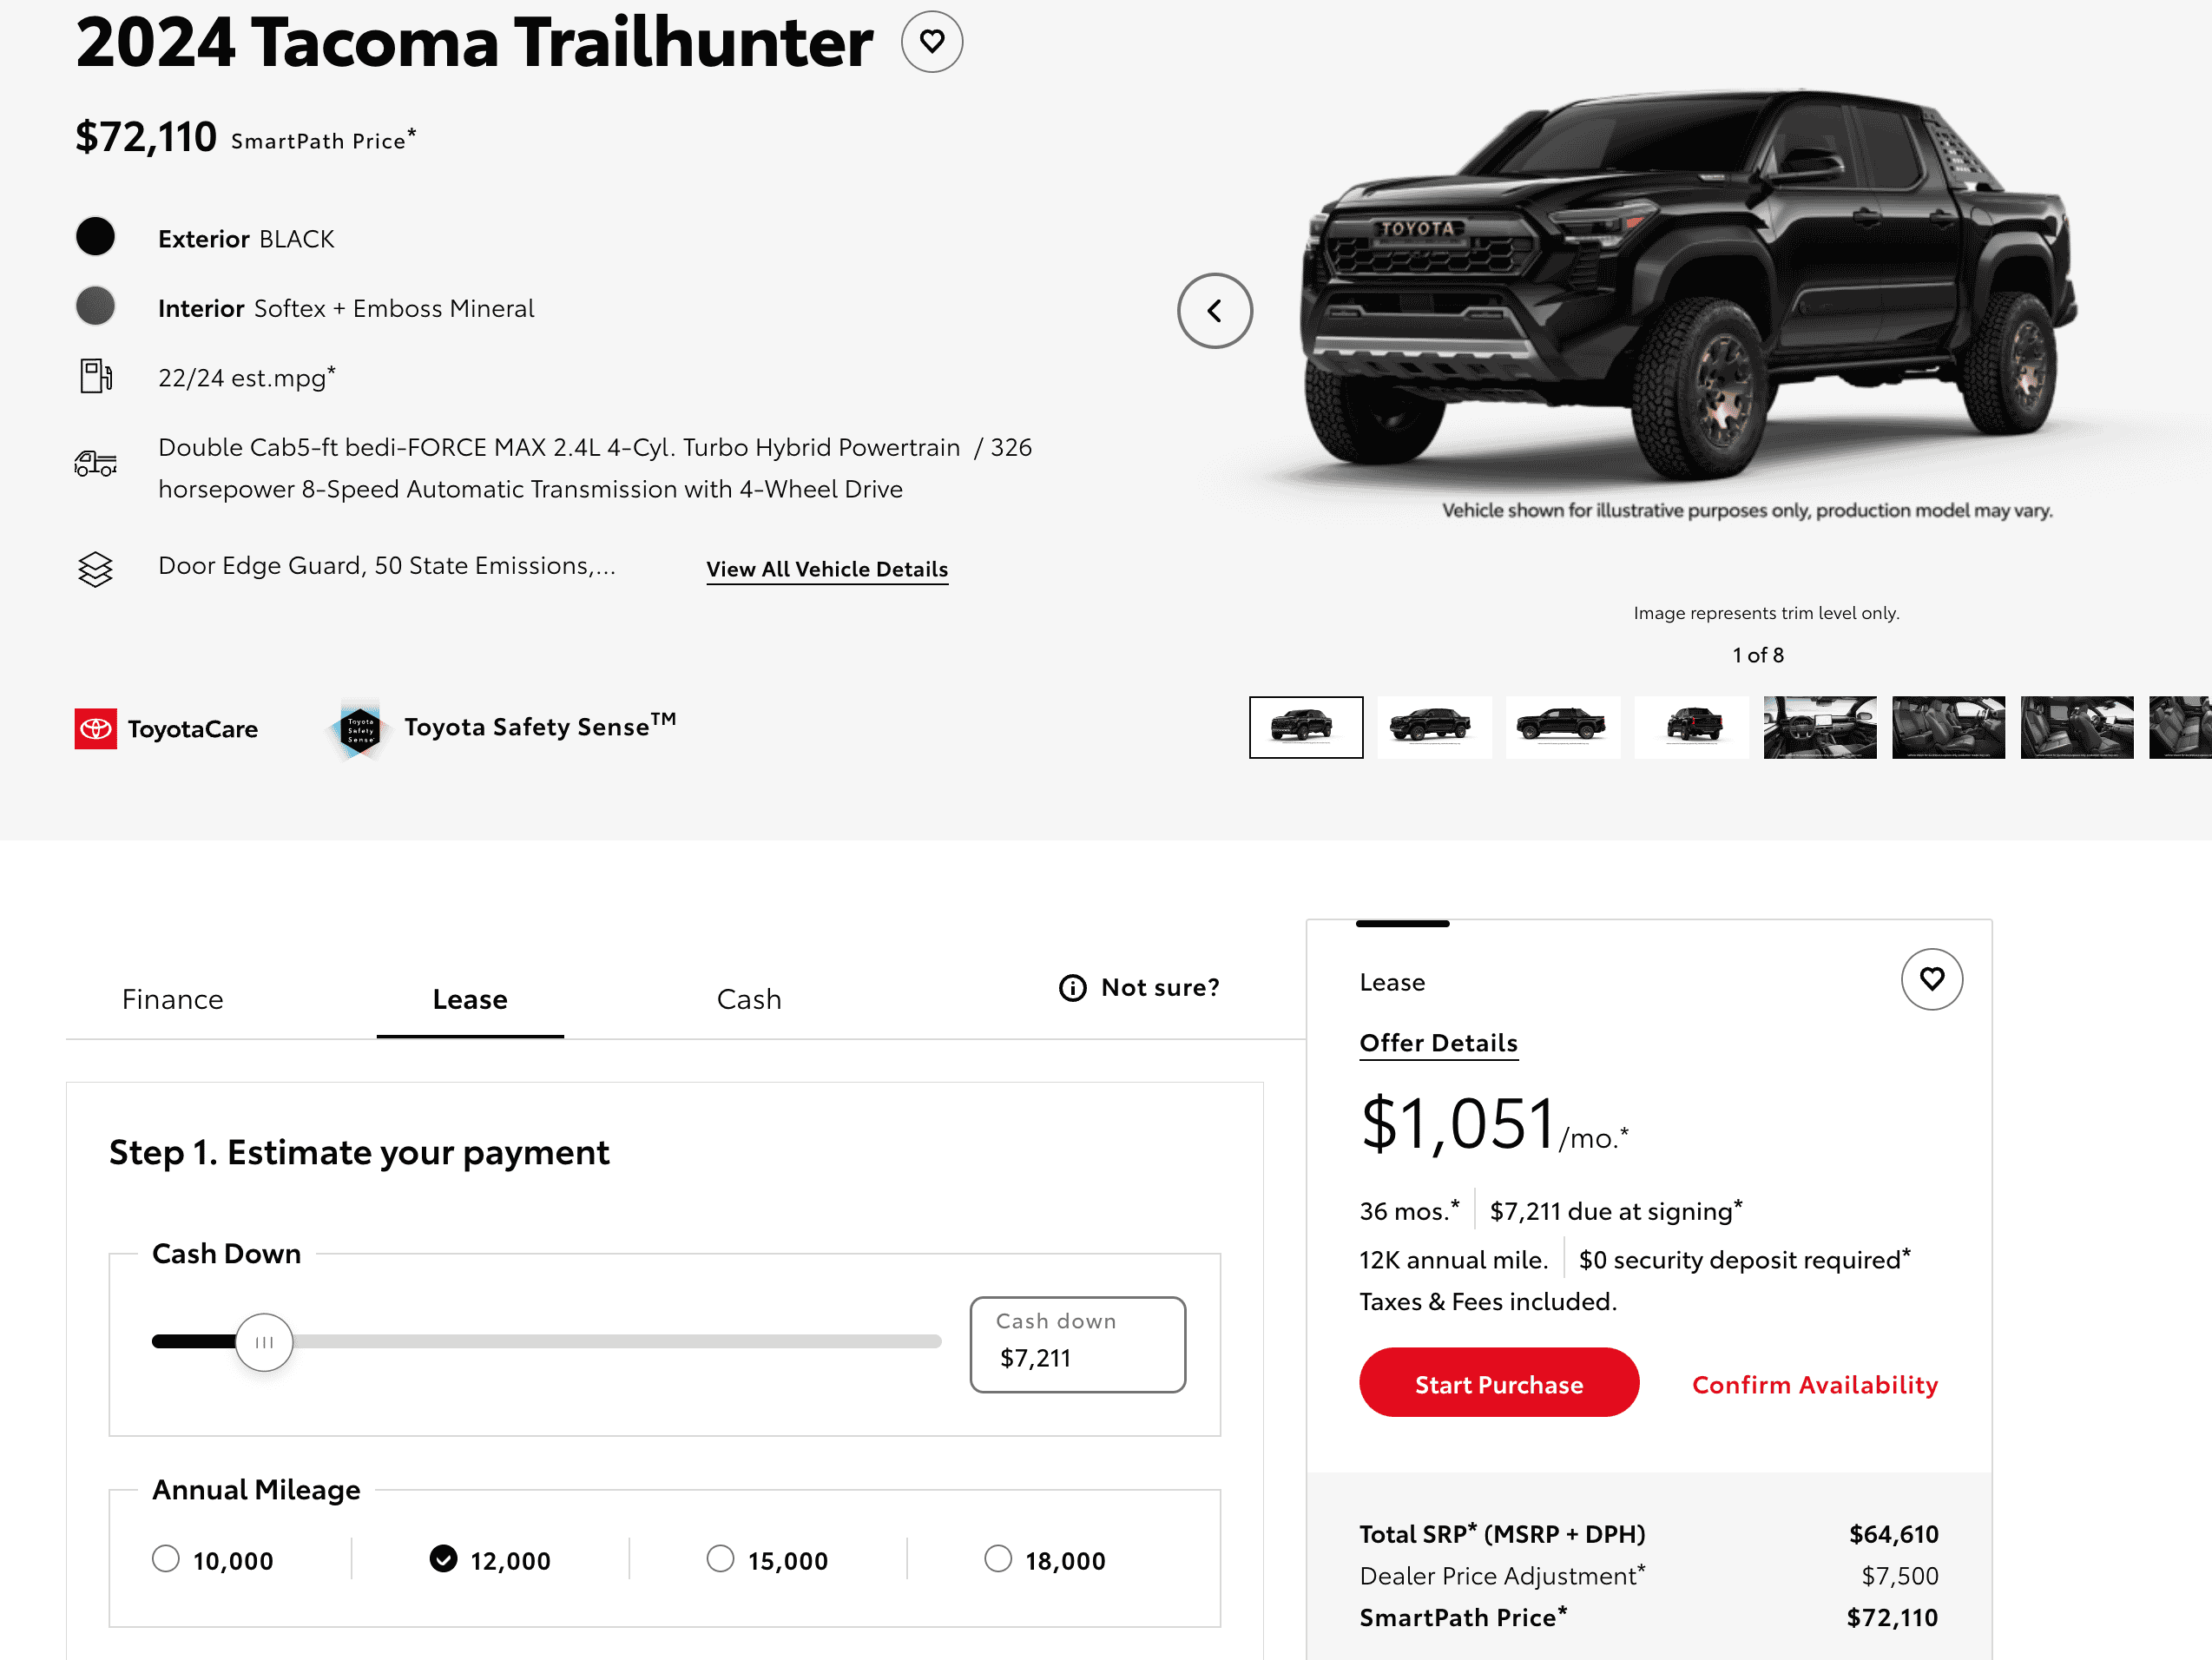The width and height of the screenshot is (2212, 1660).
Task: Click the fuel pump mpg icon
Action: pos(96,377)
